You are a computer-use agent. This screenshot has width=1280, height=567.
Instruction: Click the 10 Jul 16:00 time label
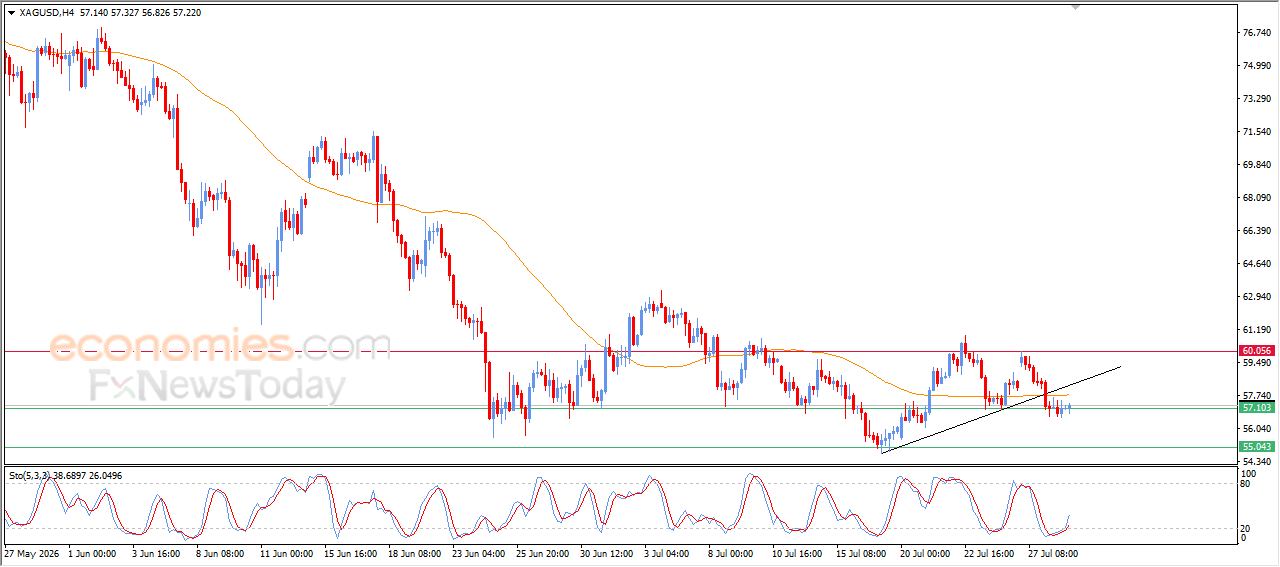coord(799,552)
